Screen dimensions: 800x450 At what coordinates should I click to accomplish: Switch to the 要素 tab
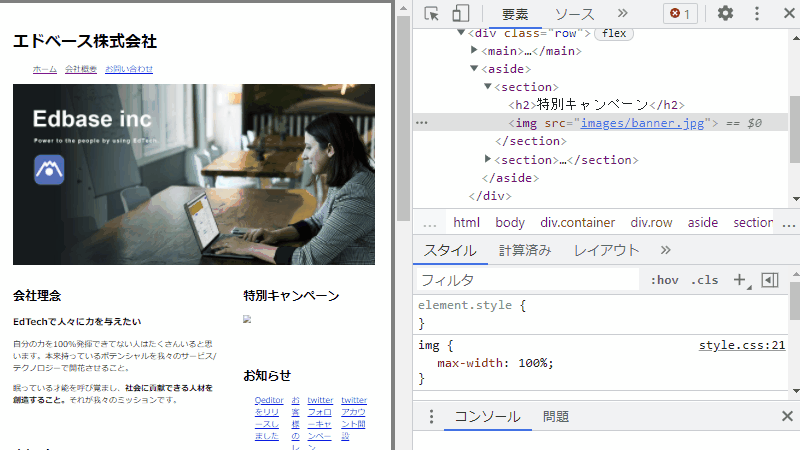point(515,14)
